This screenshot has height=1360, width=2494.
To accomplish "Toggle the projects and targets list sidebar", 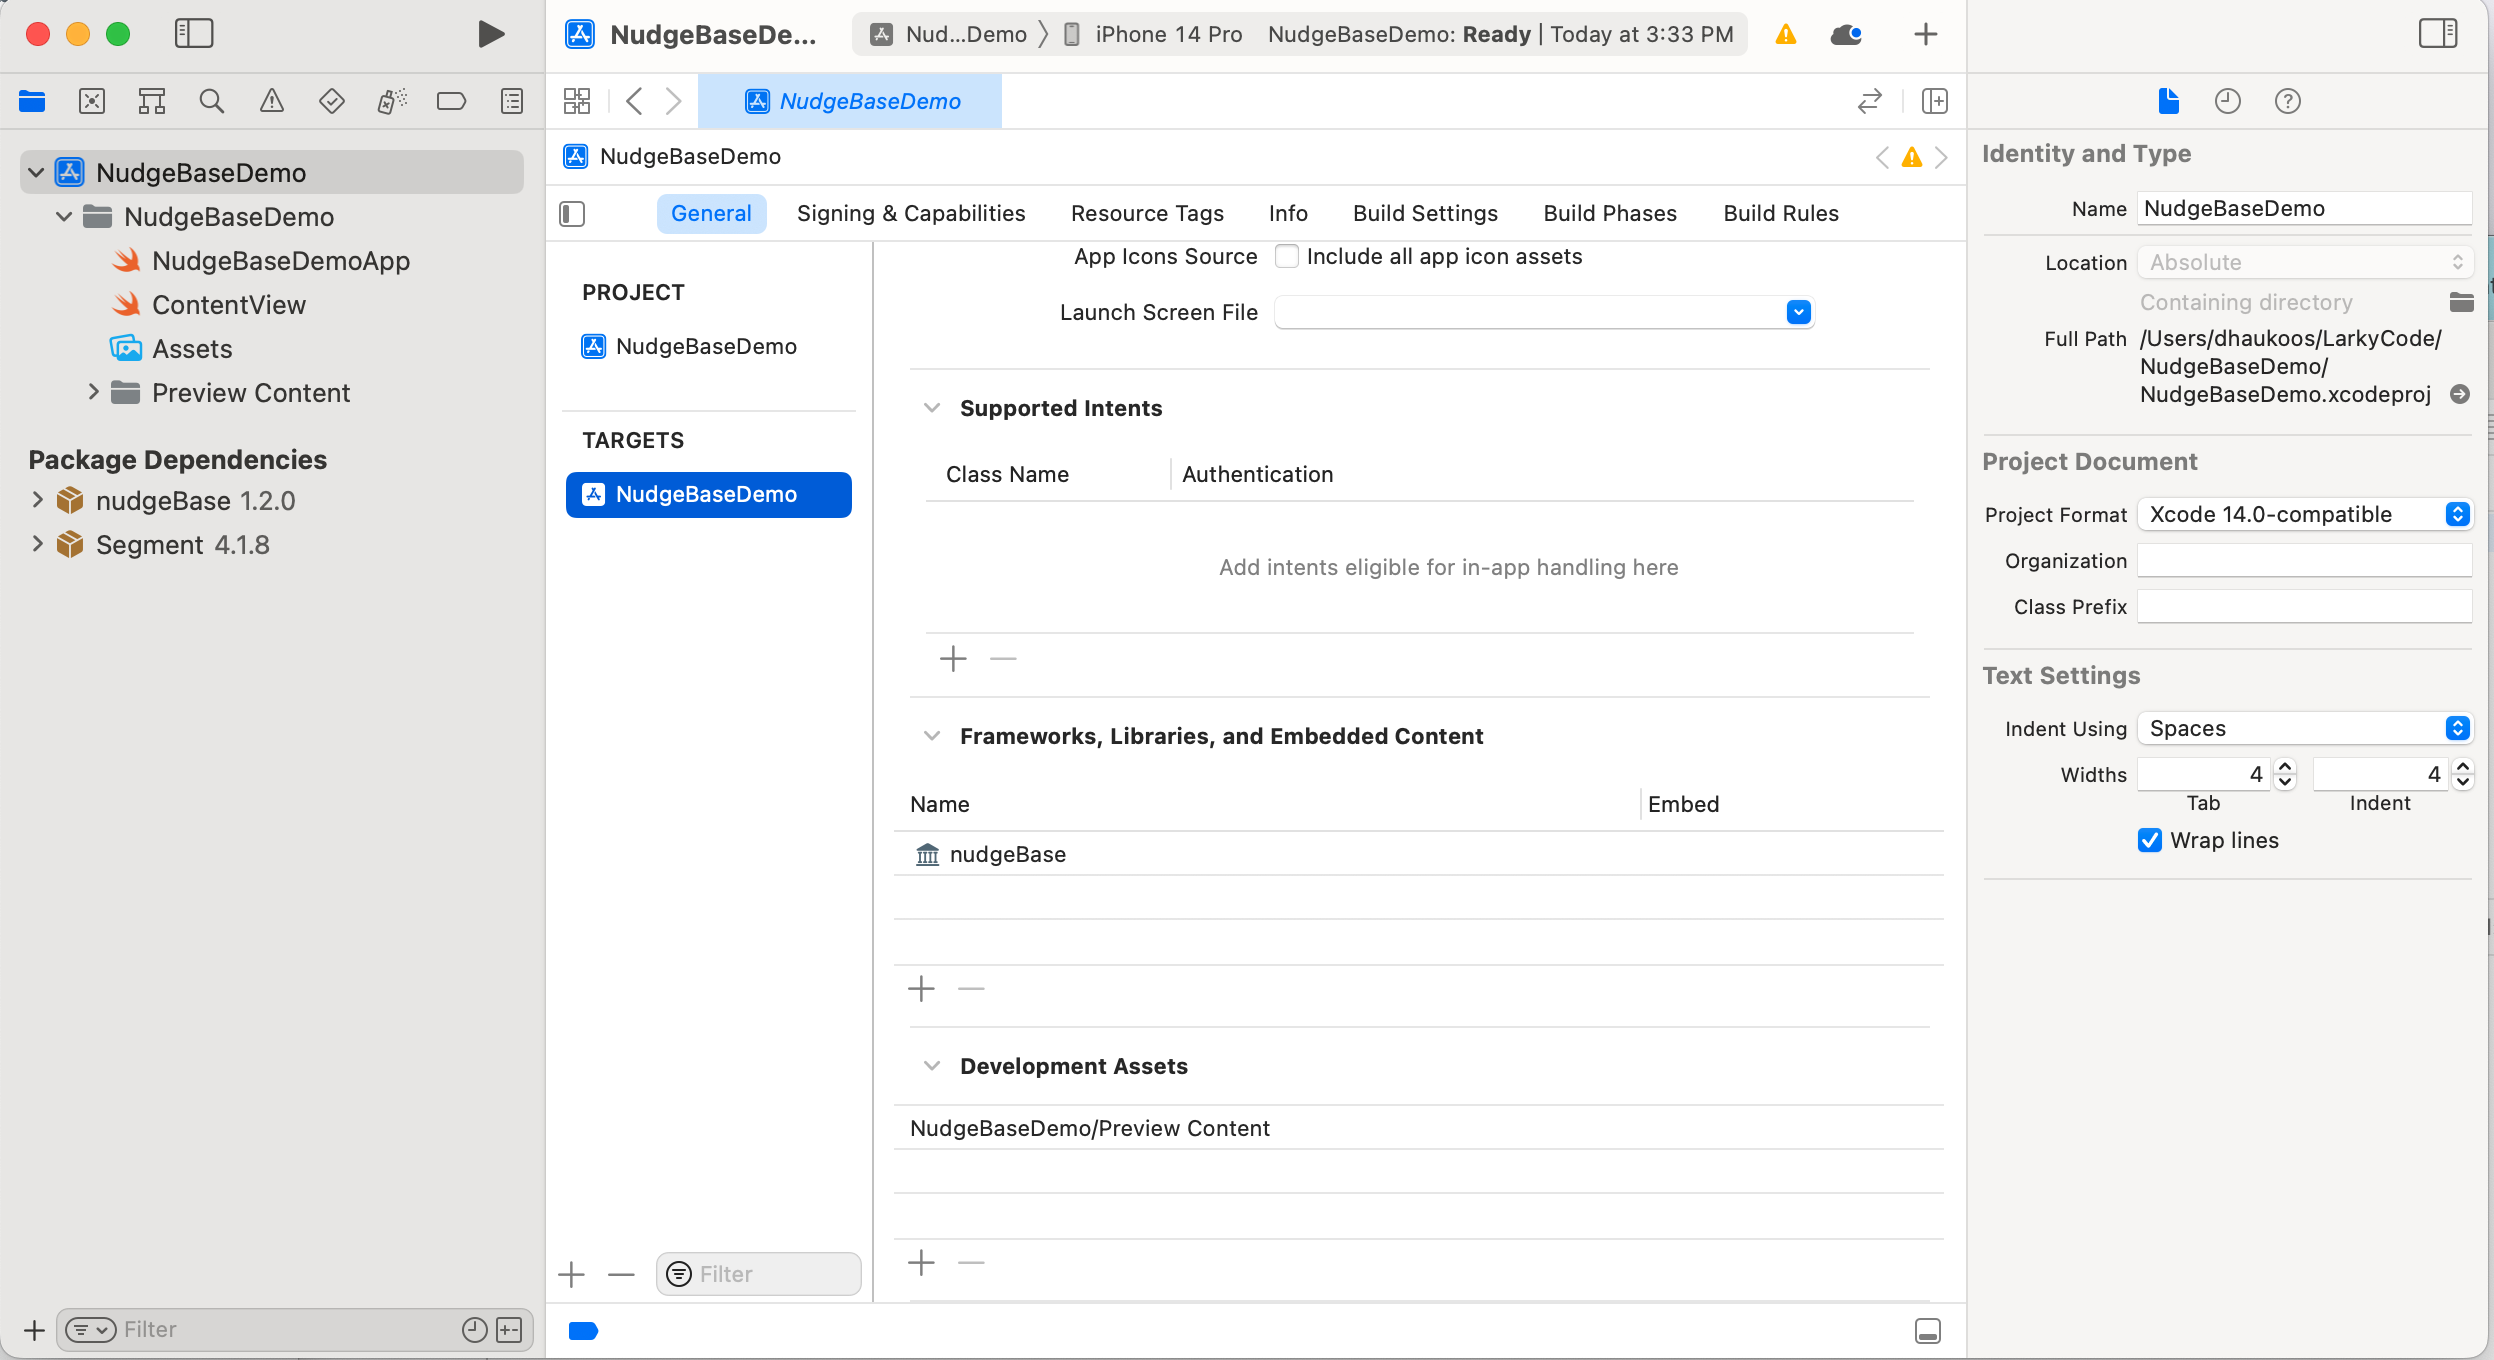I will point(570,213).
